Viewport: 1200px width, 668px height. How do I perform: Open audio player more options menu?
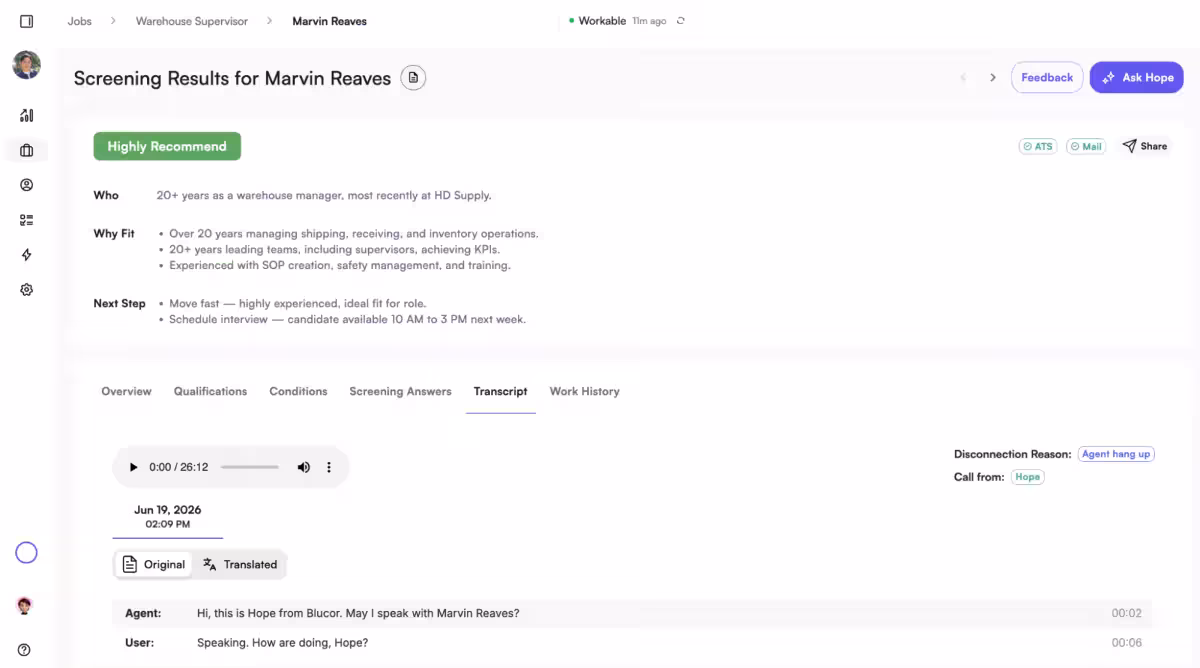(x=329, y=467)
